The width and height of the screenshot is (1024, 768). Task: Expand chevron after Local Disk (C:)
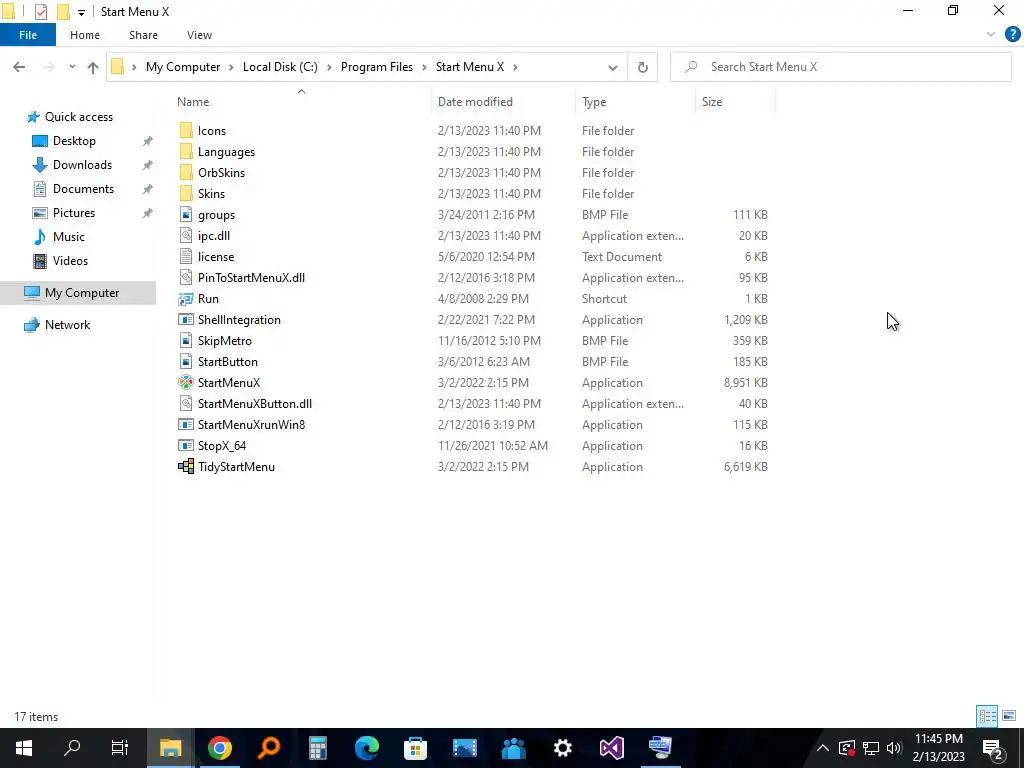click(x=329, y=67)
